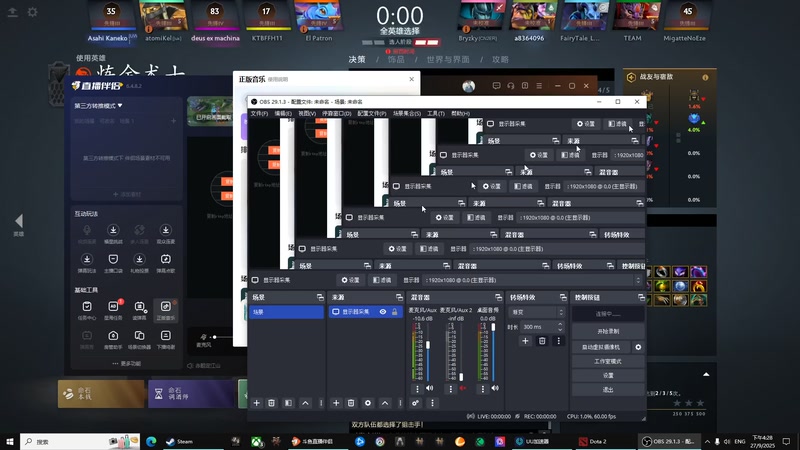Add a transition with plus icon

tap(526, 341)
